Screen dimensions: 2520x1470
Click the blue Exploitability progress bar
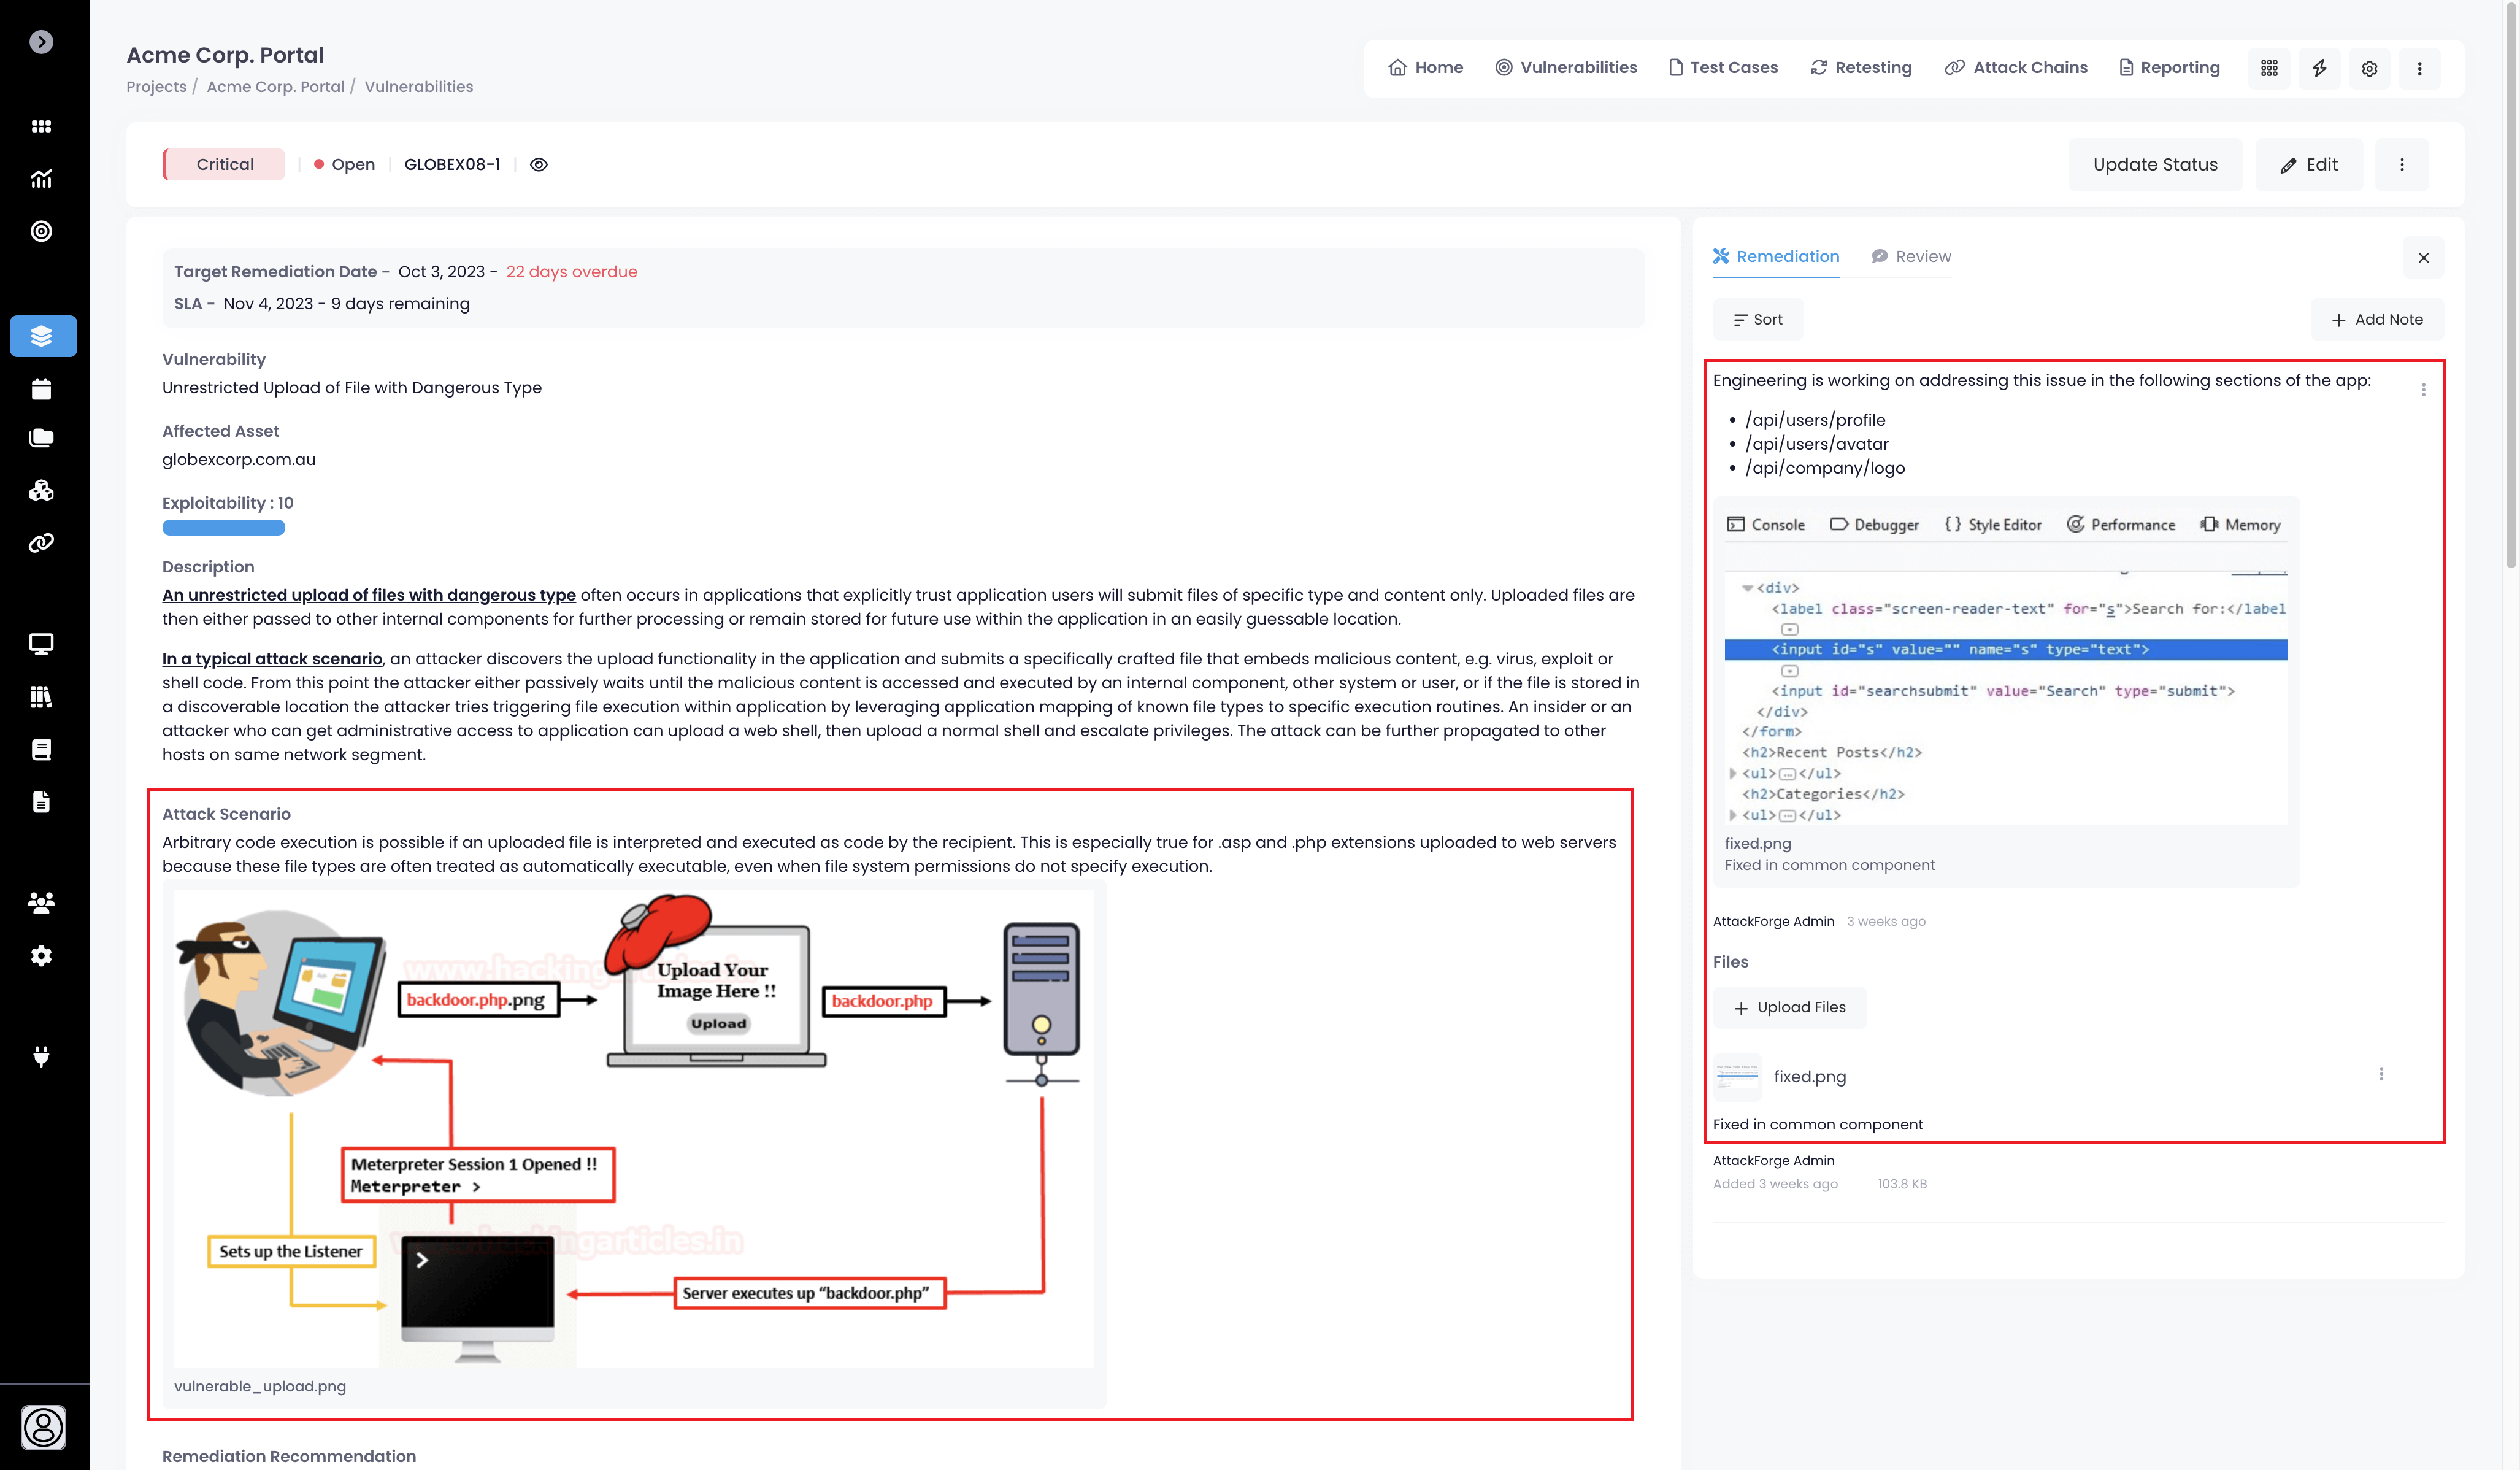(x=223, y=528)
